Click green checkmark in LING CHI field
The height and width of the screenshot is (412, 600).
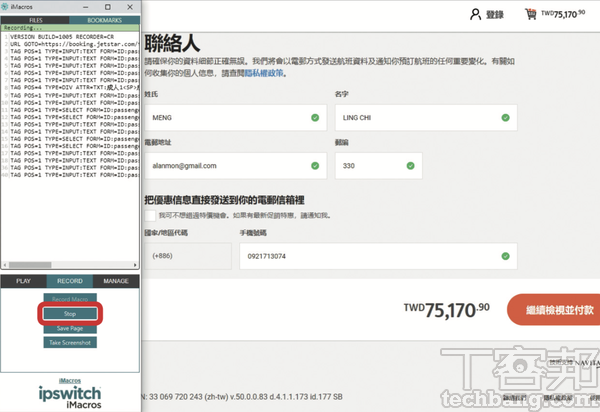(505, 118)
